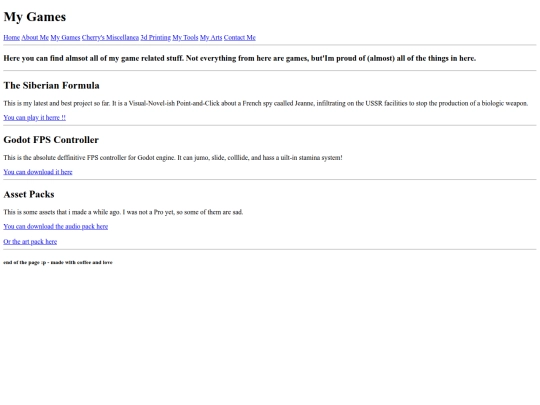540x405 pixels.
Task: Click the FPS controller description text
Action: tap(173, 158)
